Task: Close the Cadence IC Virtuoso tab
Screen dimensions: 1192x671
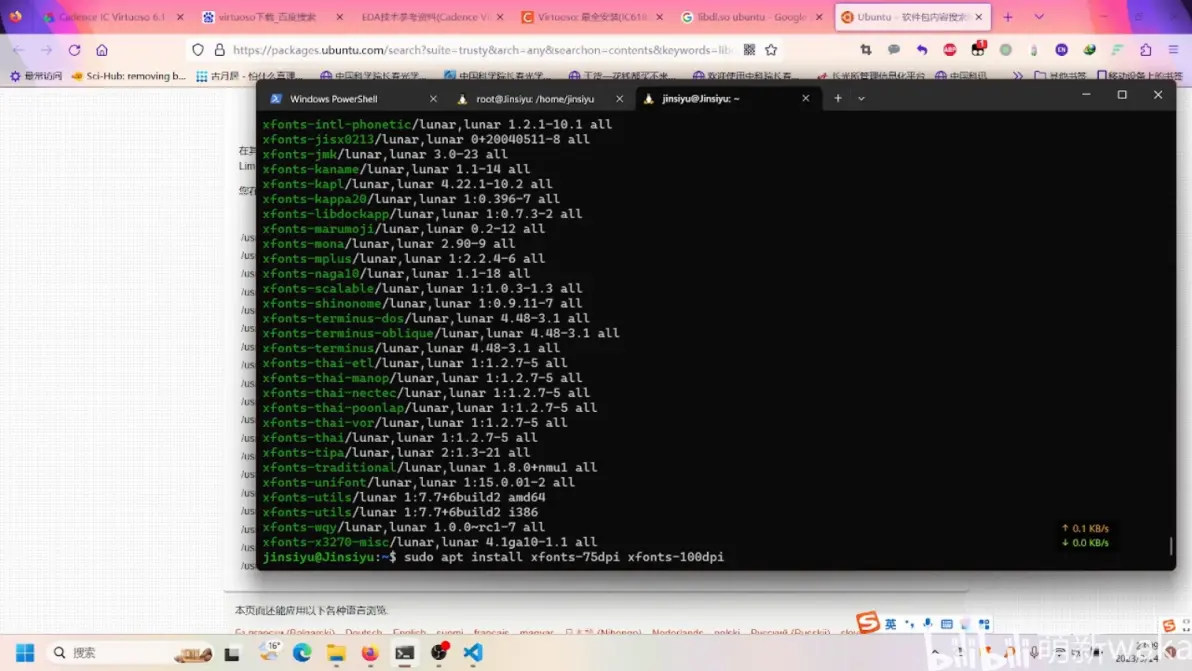Action: (180, 17)
